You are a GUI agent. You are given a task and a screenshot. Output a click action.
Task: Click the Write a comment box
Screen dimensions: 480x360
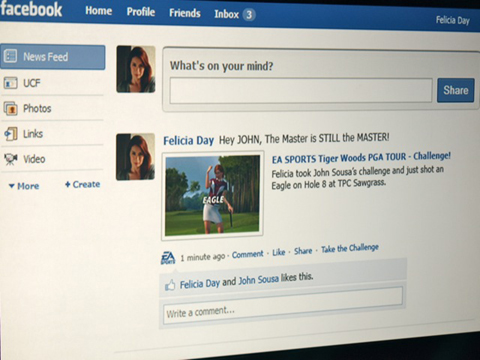click(283, 306)
